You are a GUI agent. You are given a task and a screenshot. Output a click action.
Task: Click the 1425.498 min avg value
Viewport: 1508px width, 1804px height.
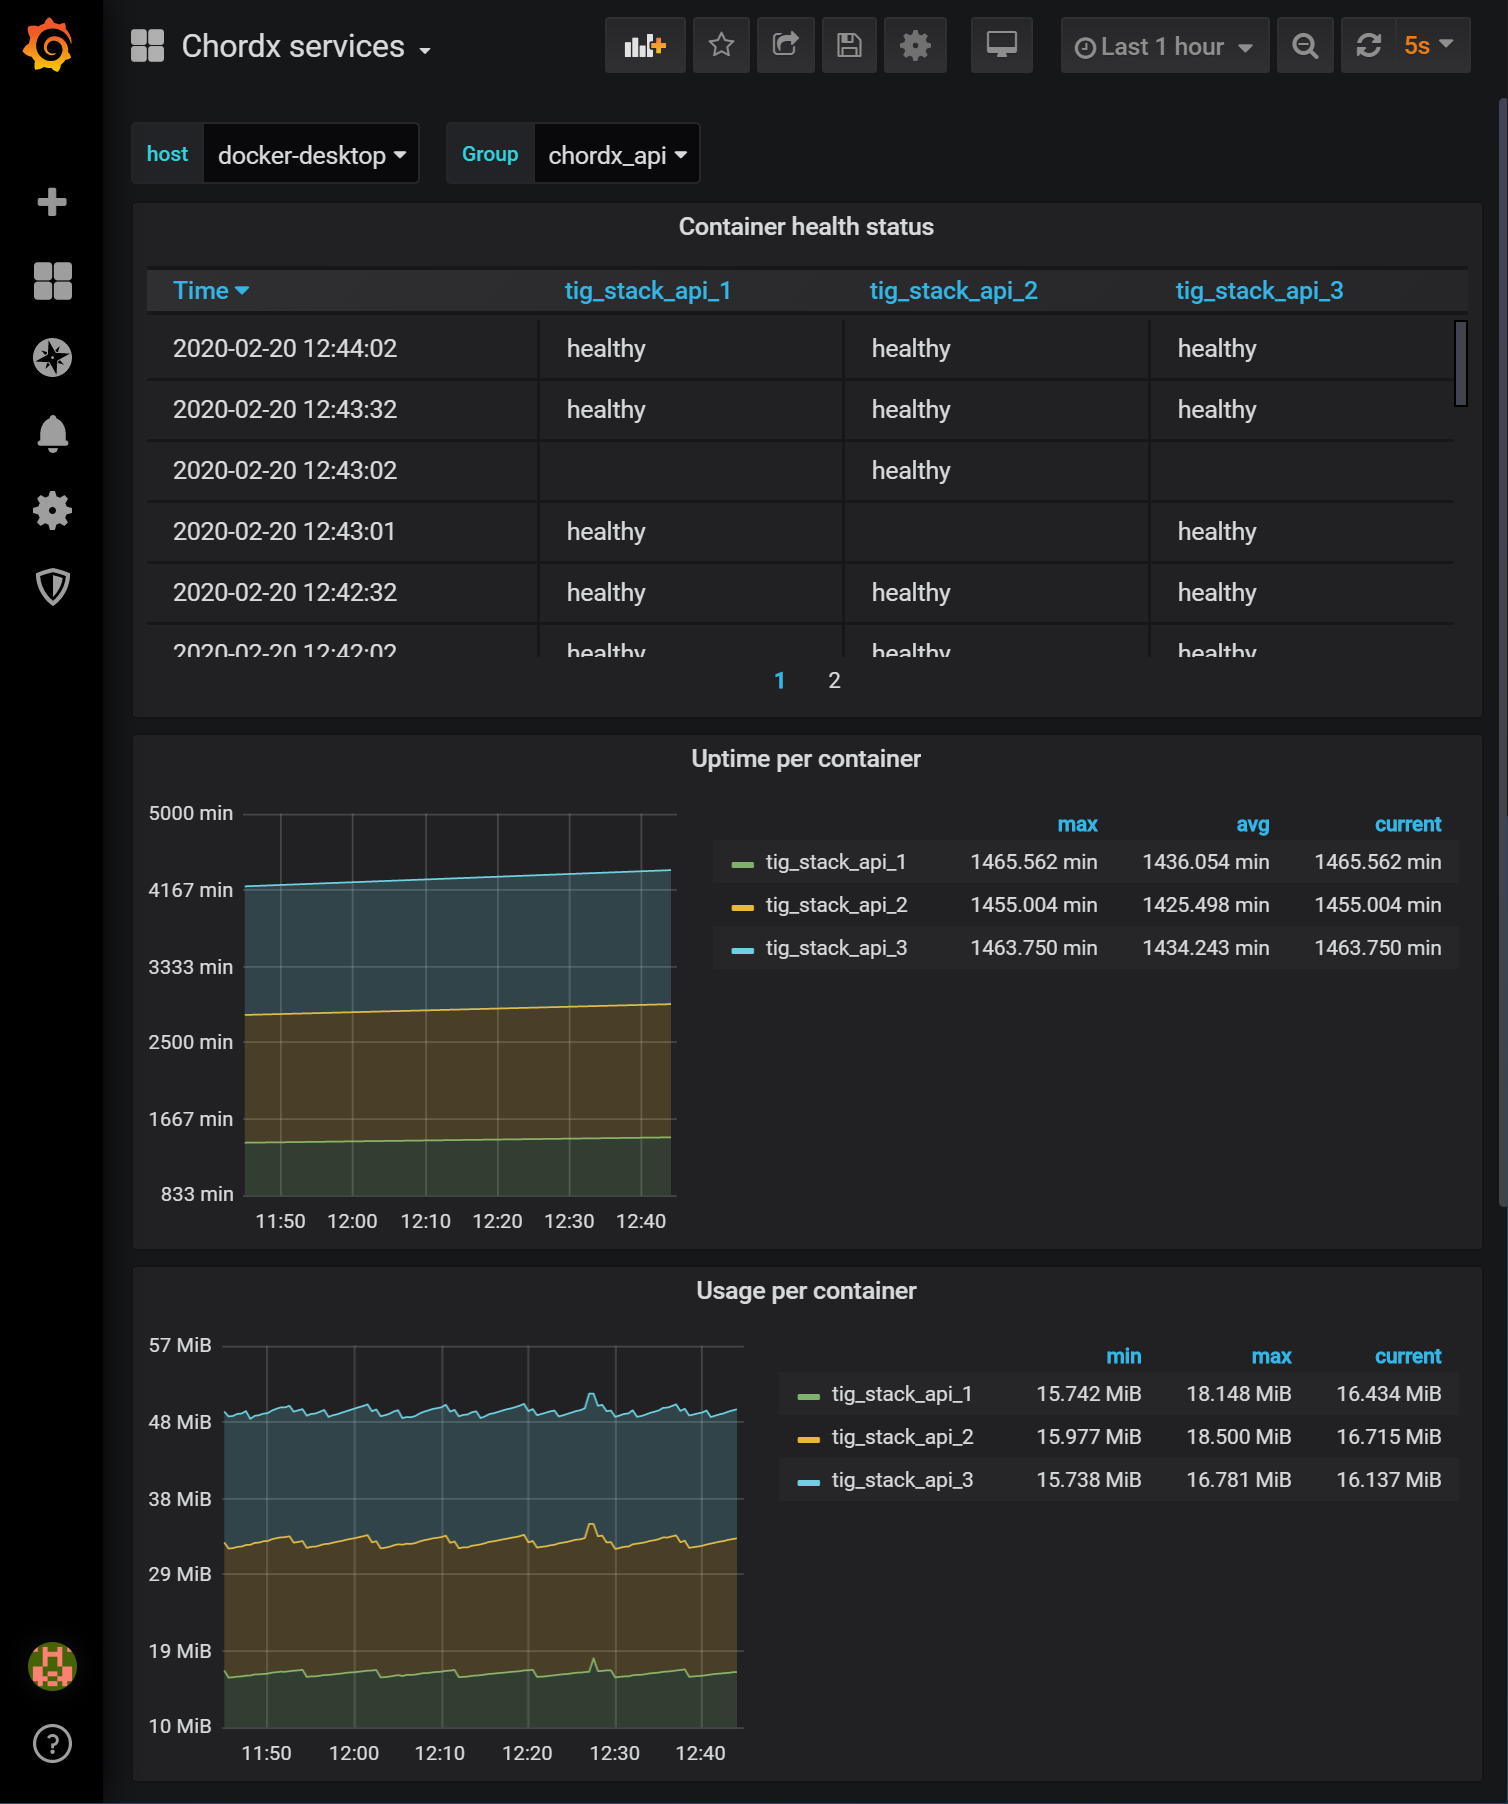1206,905
